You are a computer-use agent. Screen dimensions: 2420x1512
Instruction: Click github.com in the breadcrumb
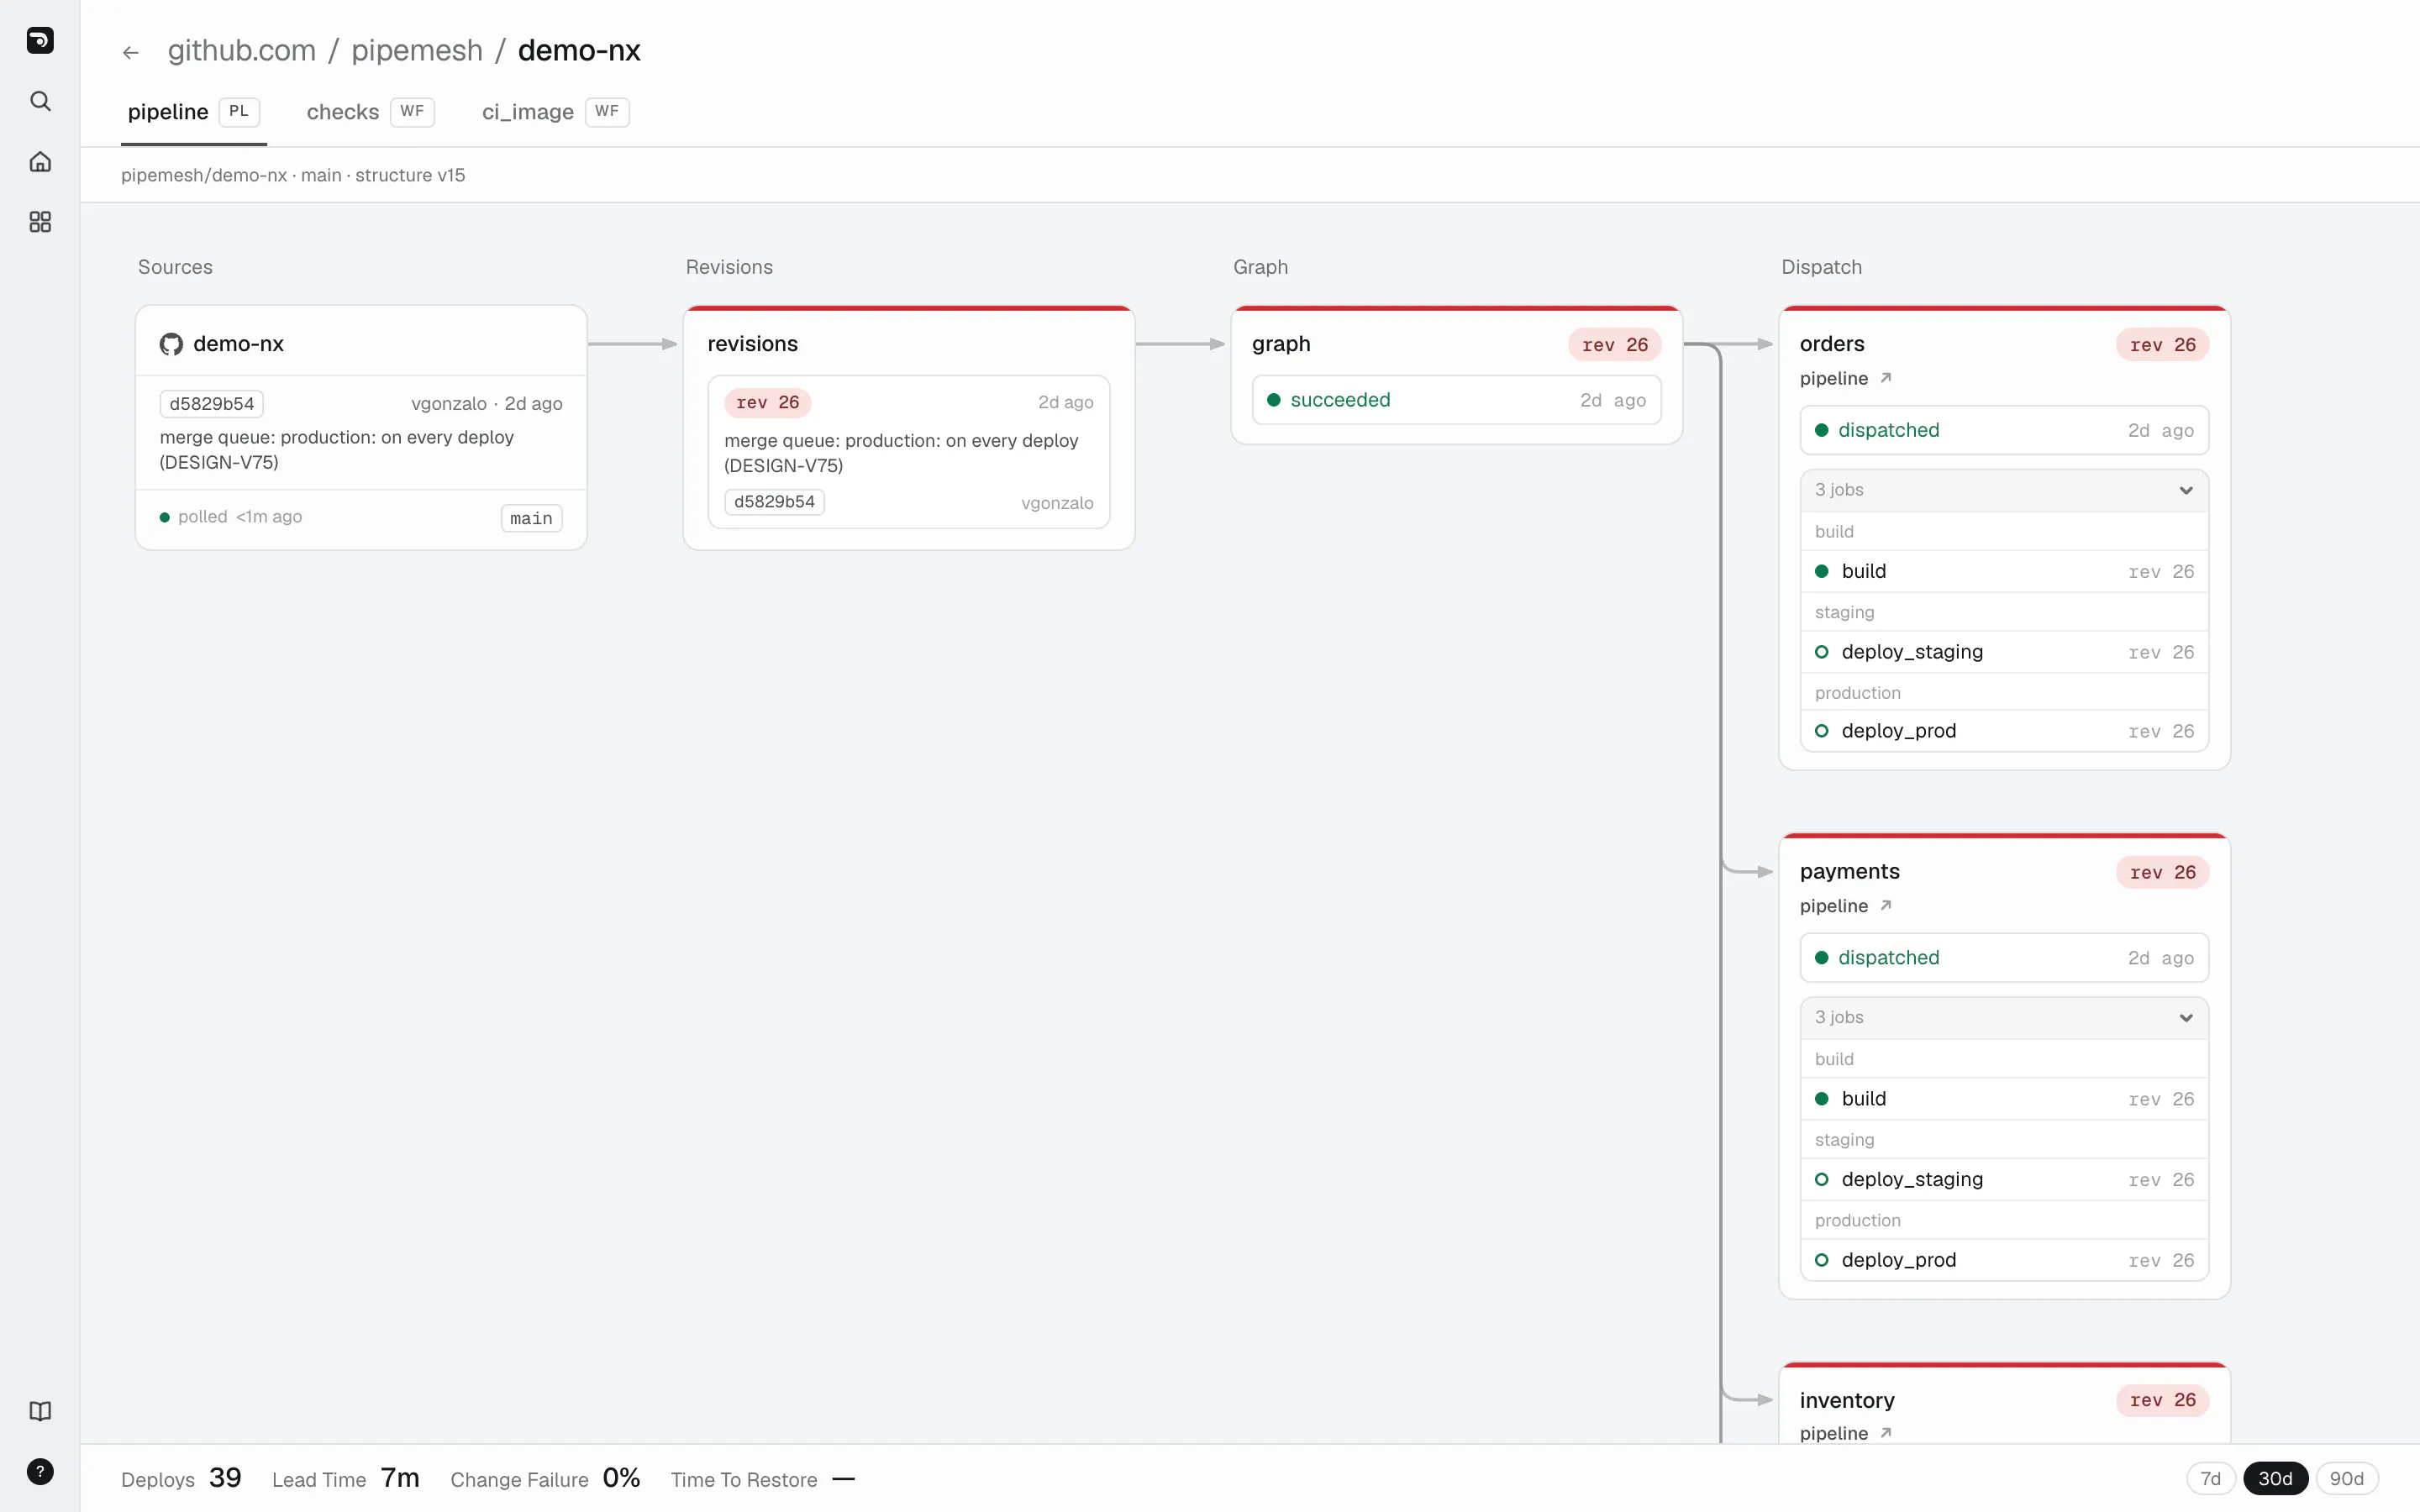click(x=241, y=50)
